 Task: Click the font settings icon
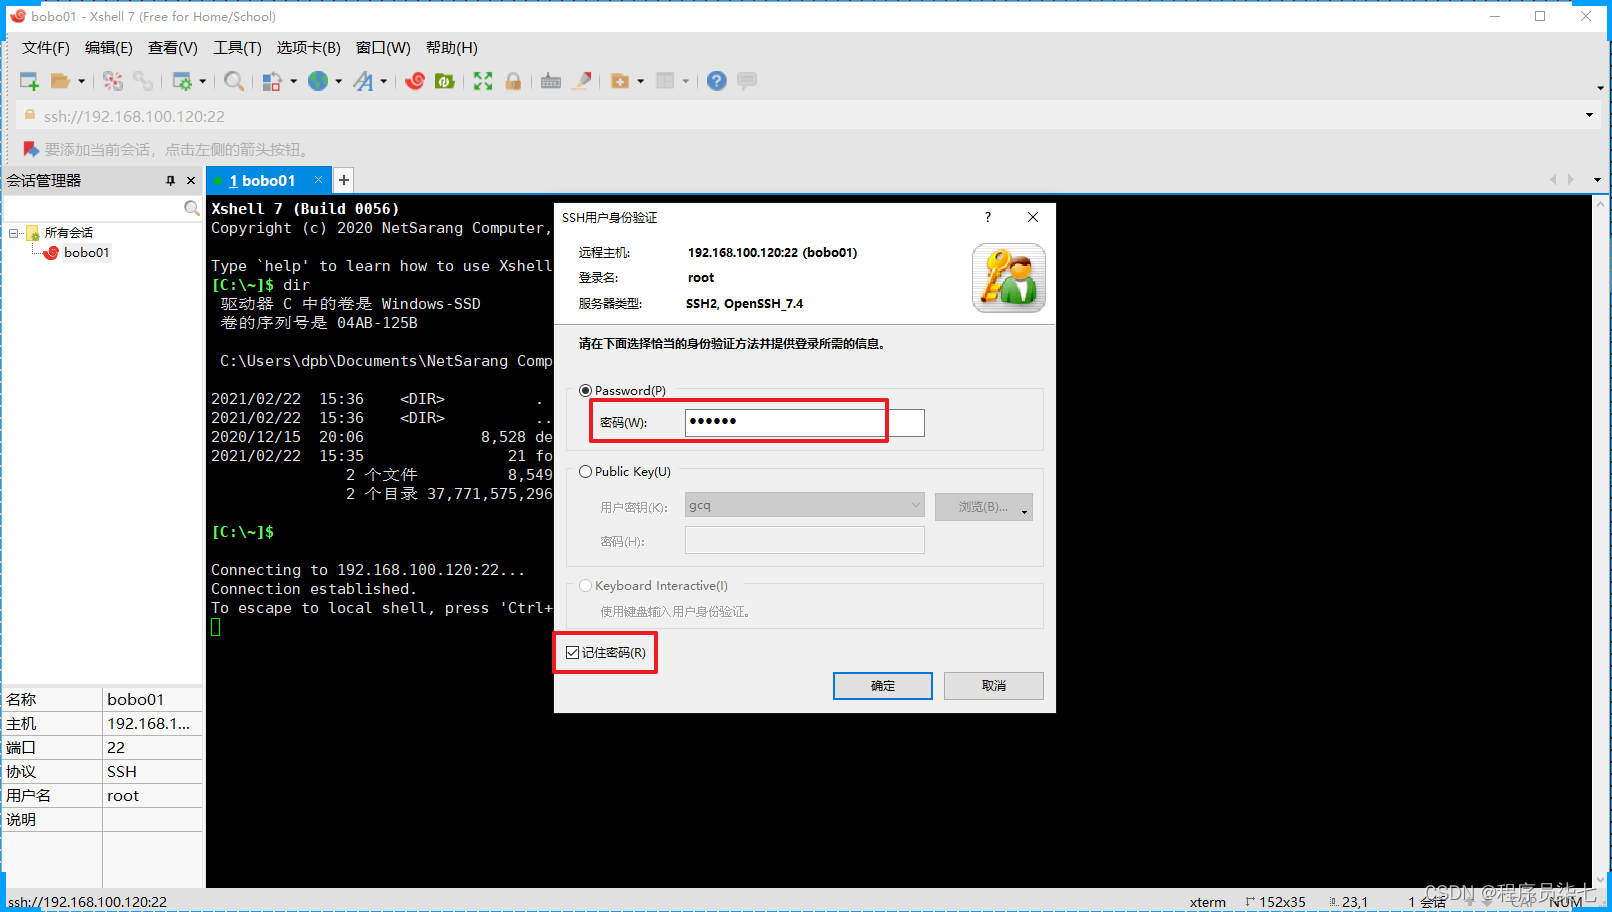click(363, 81)
